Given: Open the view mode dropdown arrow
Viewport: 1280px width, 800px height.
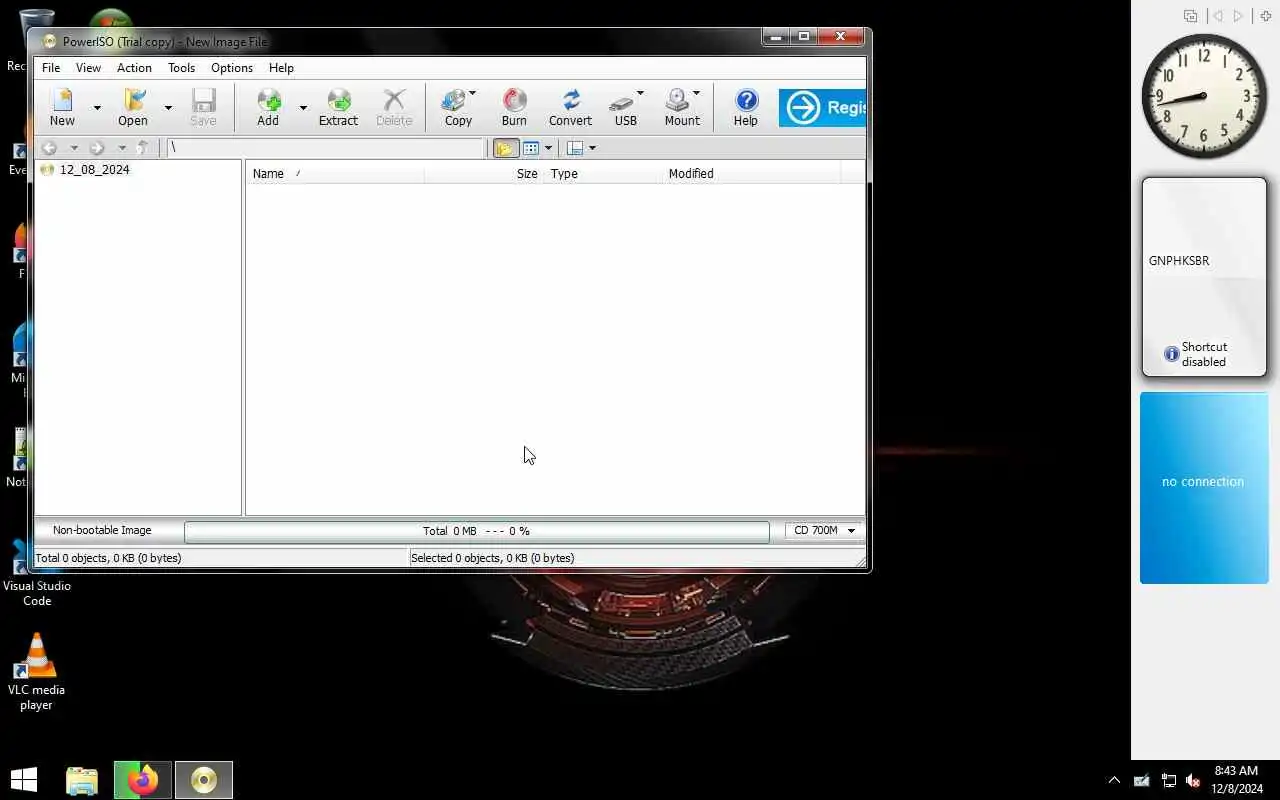Looking at the screenshot, I should click(548, 148).
